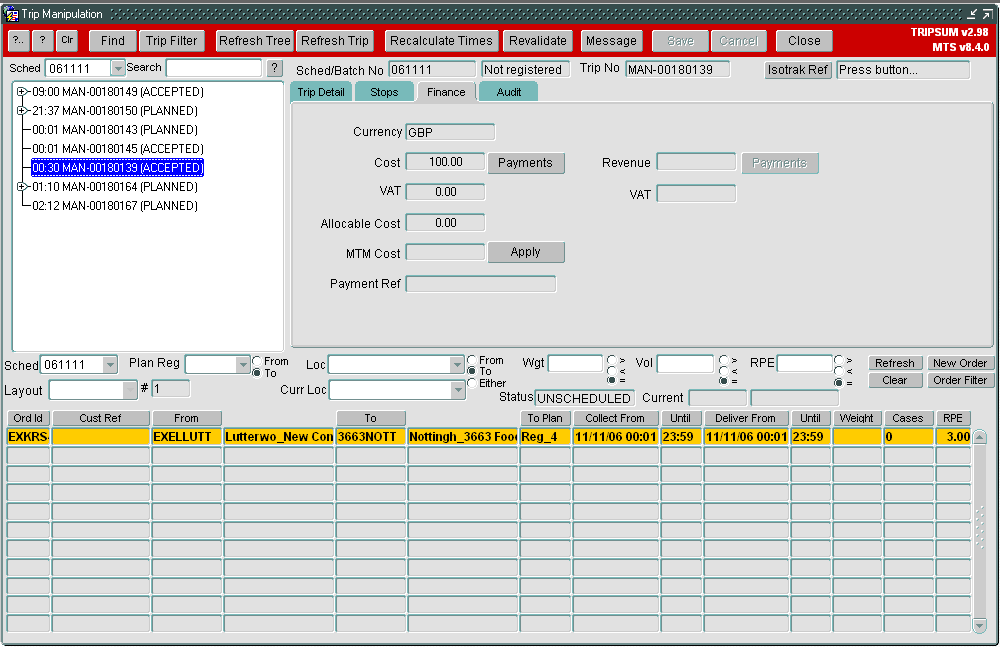
Task: Select the Finance tab
Action: (x=446, y=92)
